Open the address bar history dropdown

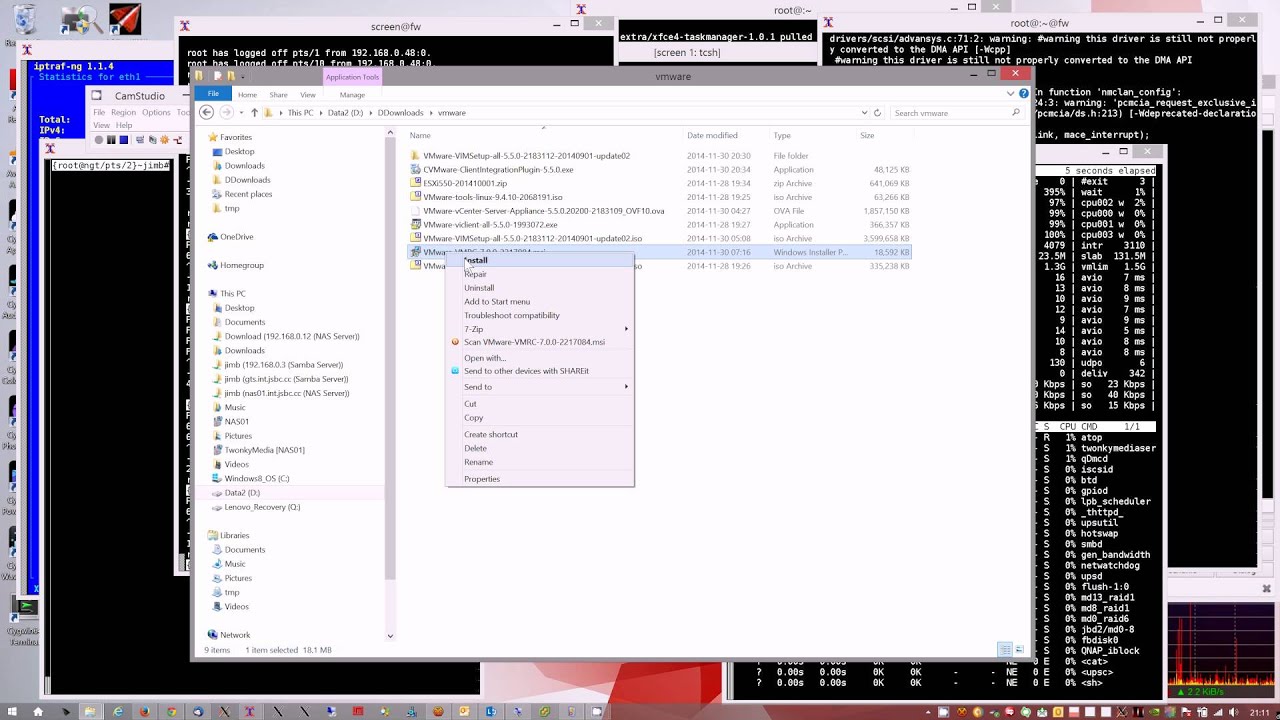point(864,113)
